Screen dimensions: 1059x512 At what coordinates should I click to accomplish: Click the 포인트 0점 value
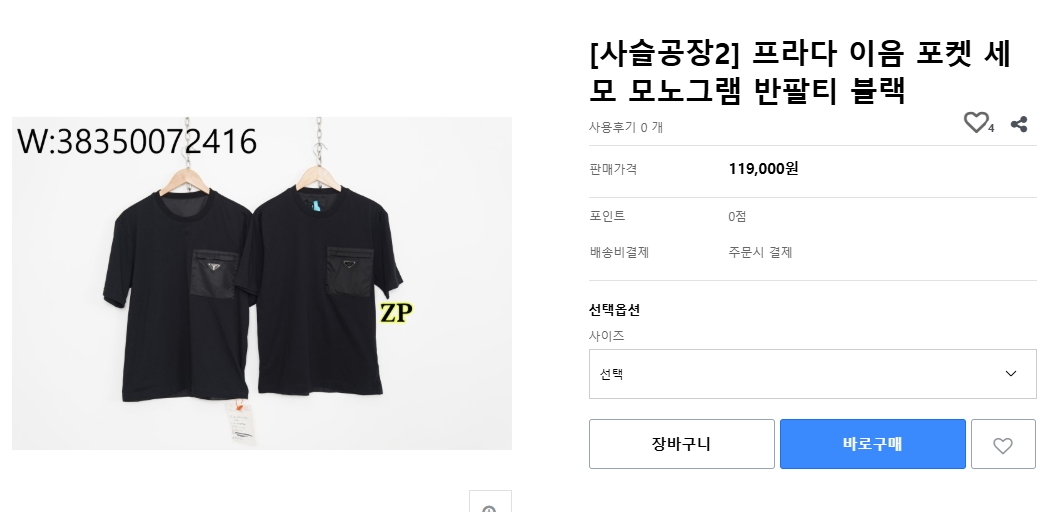[737, 216]
